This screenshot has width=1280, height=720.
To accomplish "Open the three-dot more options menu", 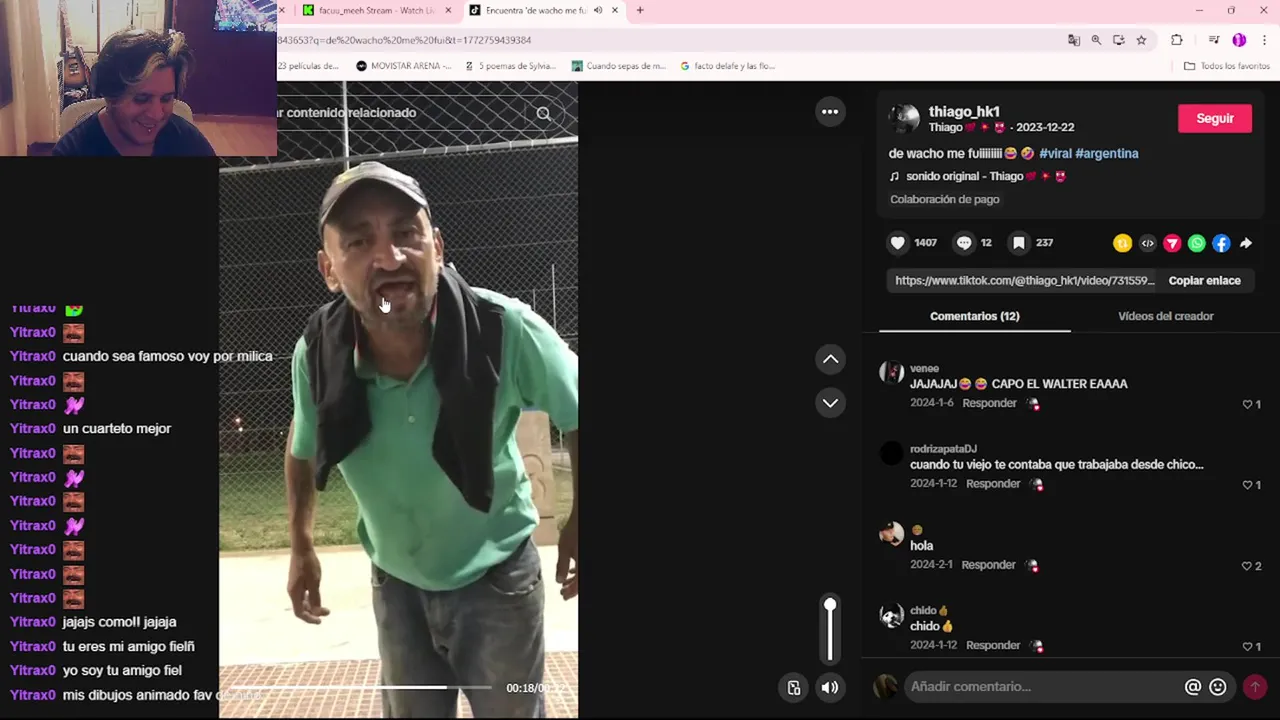I will [x=830, y=112].
